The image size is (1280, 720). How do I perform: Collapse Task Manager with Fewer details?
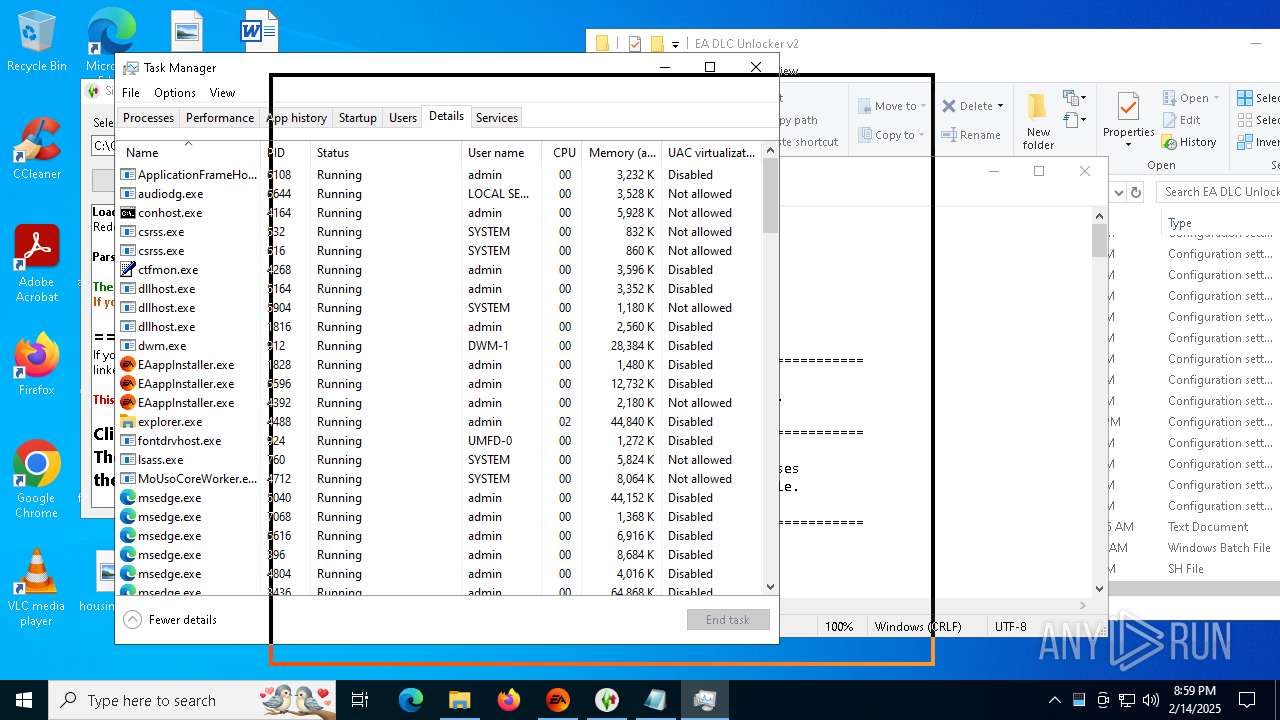[171, 619]
